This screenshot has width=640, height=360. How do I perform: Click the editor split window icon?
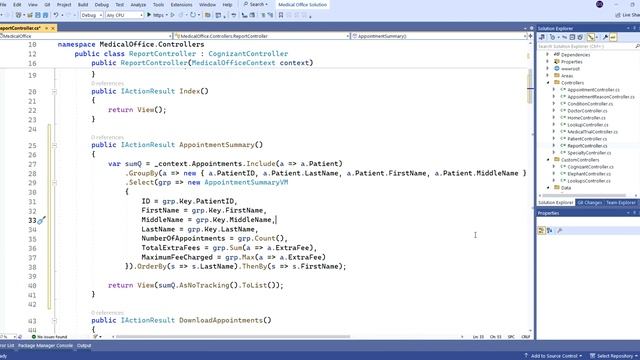530,36
